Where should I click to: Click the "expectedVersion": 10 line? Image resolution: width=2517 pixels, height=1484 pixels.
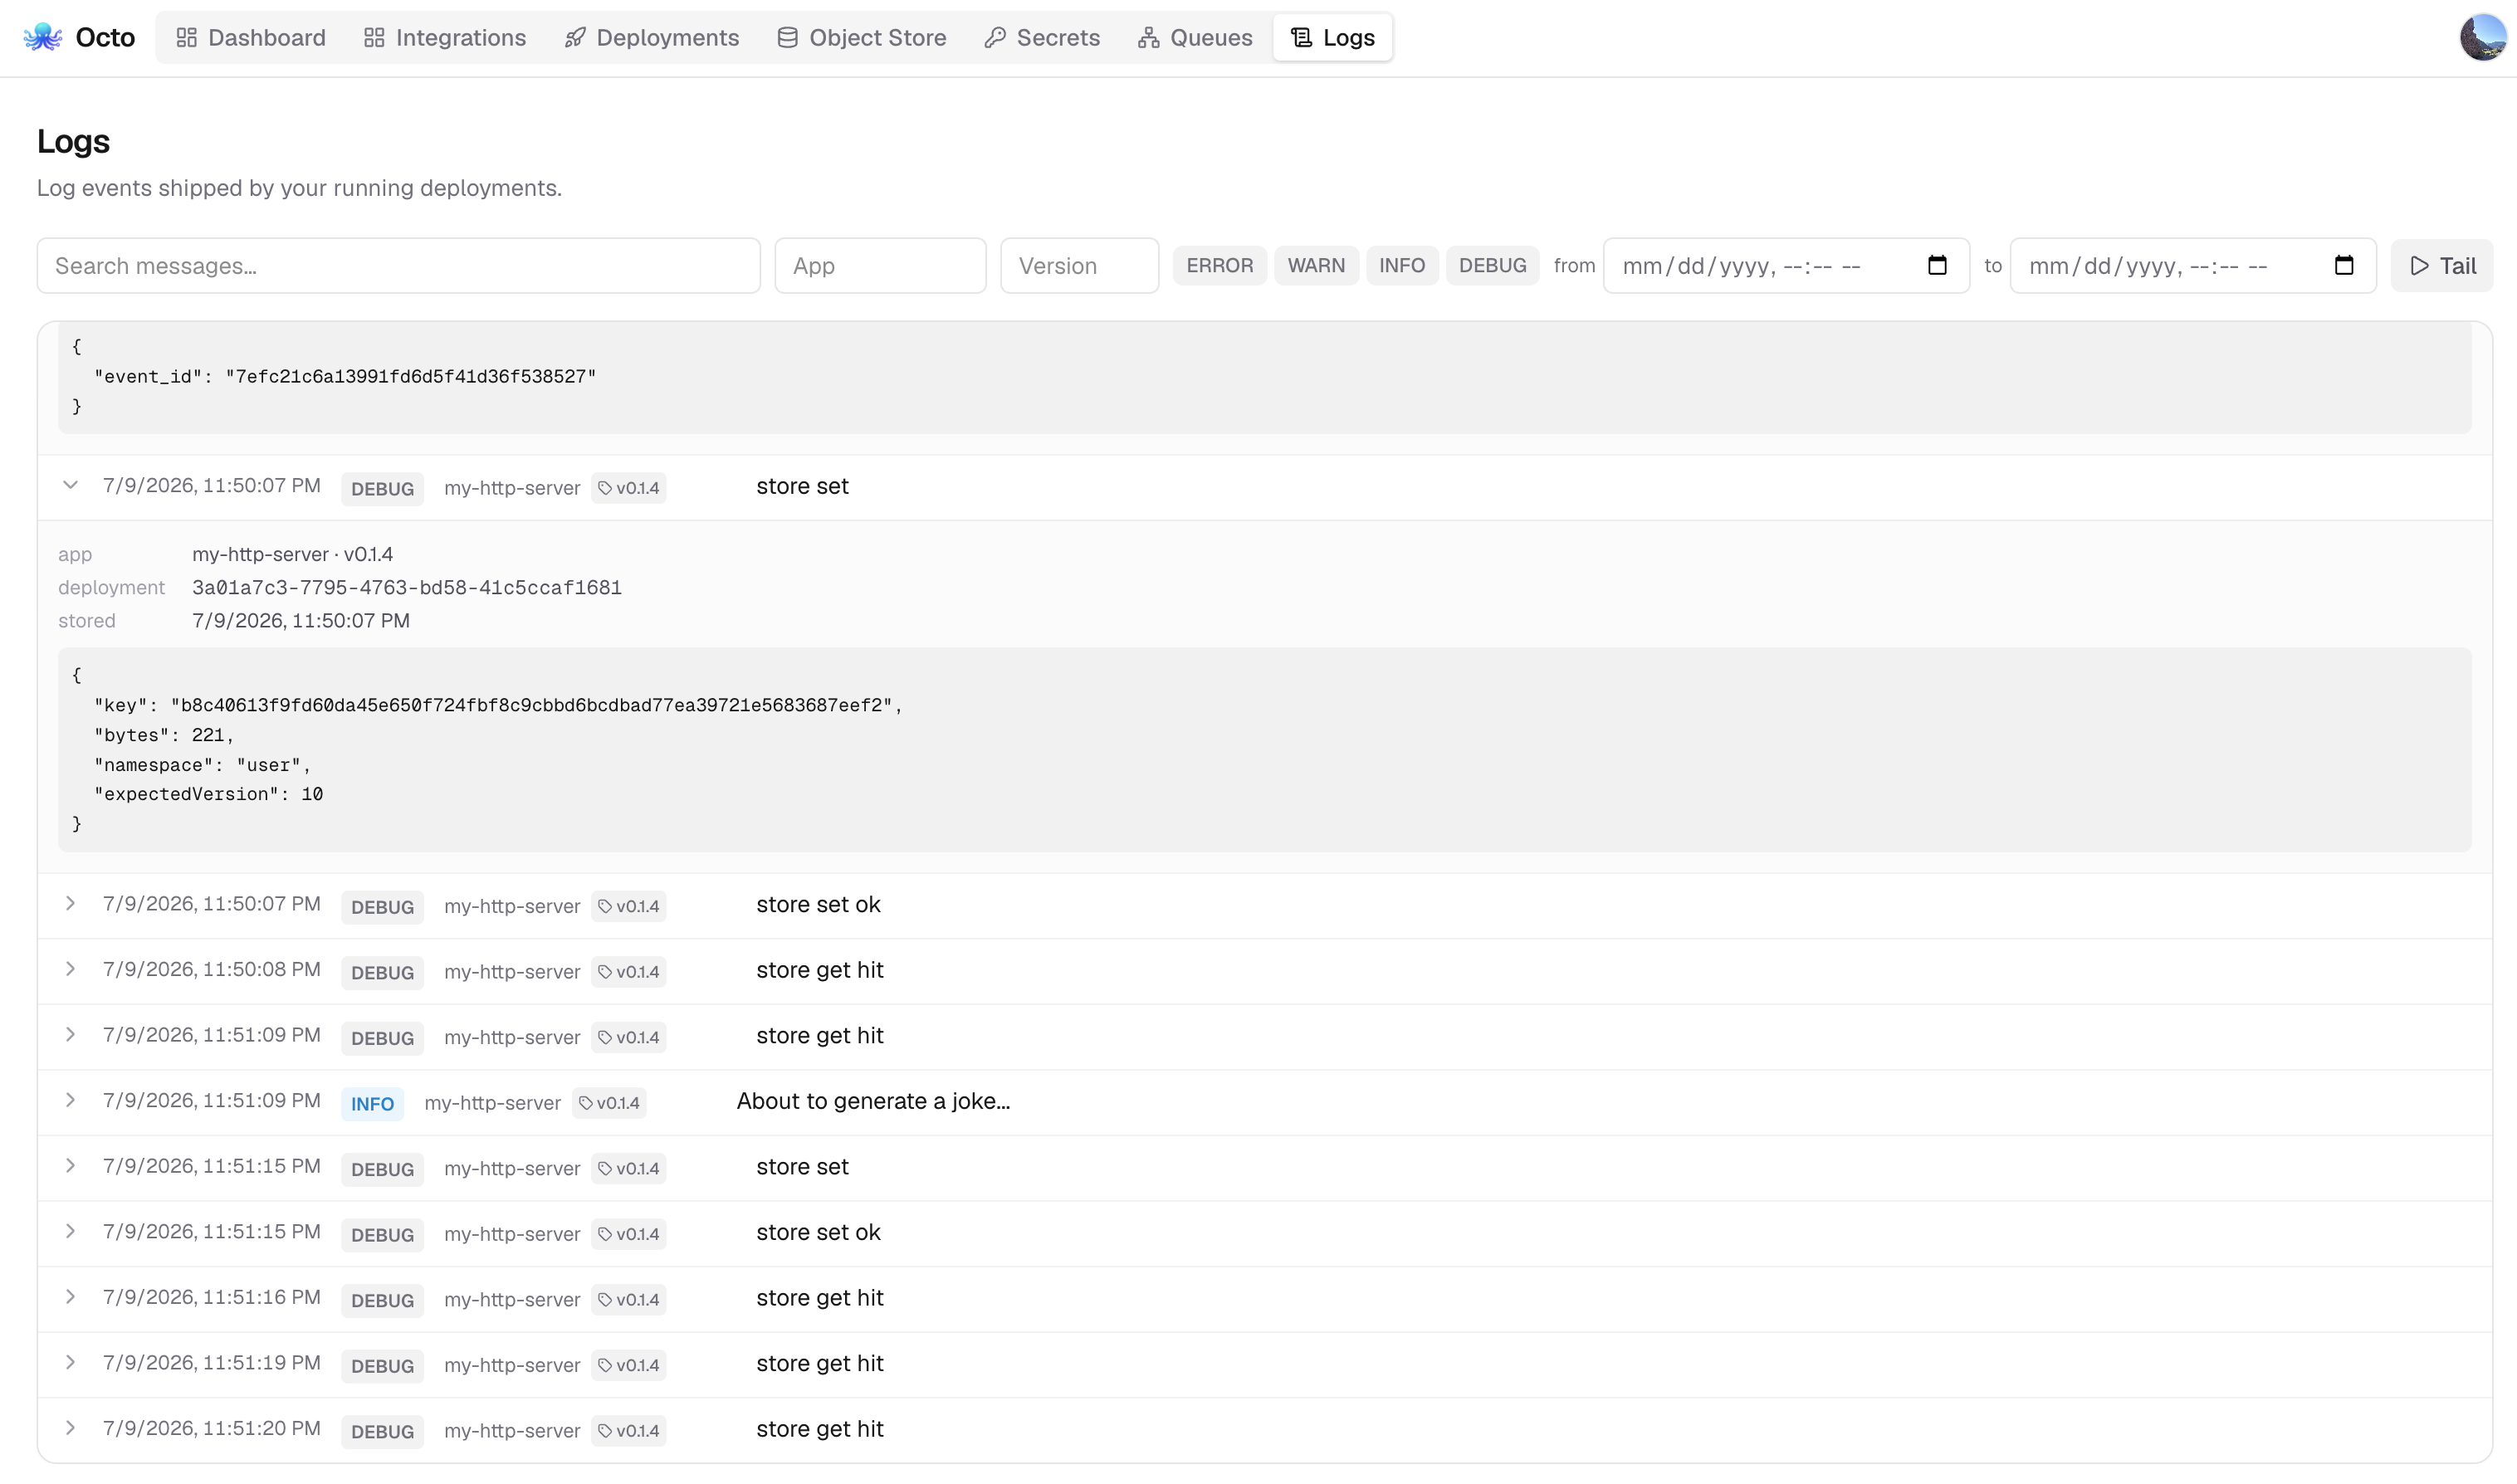coord(208,794)
